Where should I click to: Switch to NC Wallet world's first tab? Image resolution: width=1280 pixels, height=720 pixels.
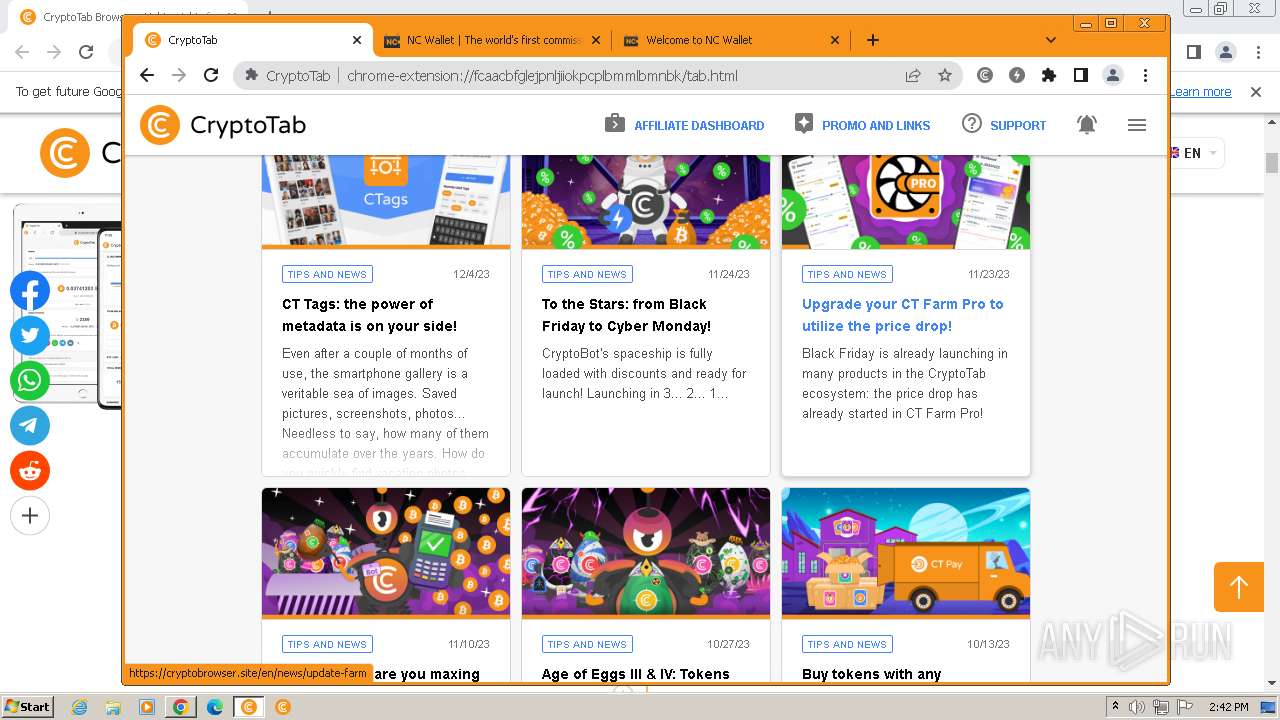[x=490, y=40]
